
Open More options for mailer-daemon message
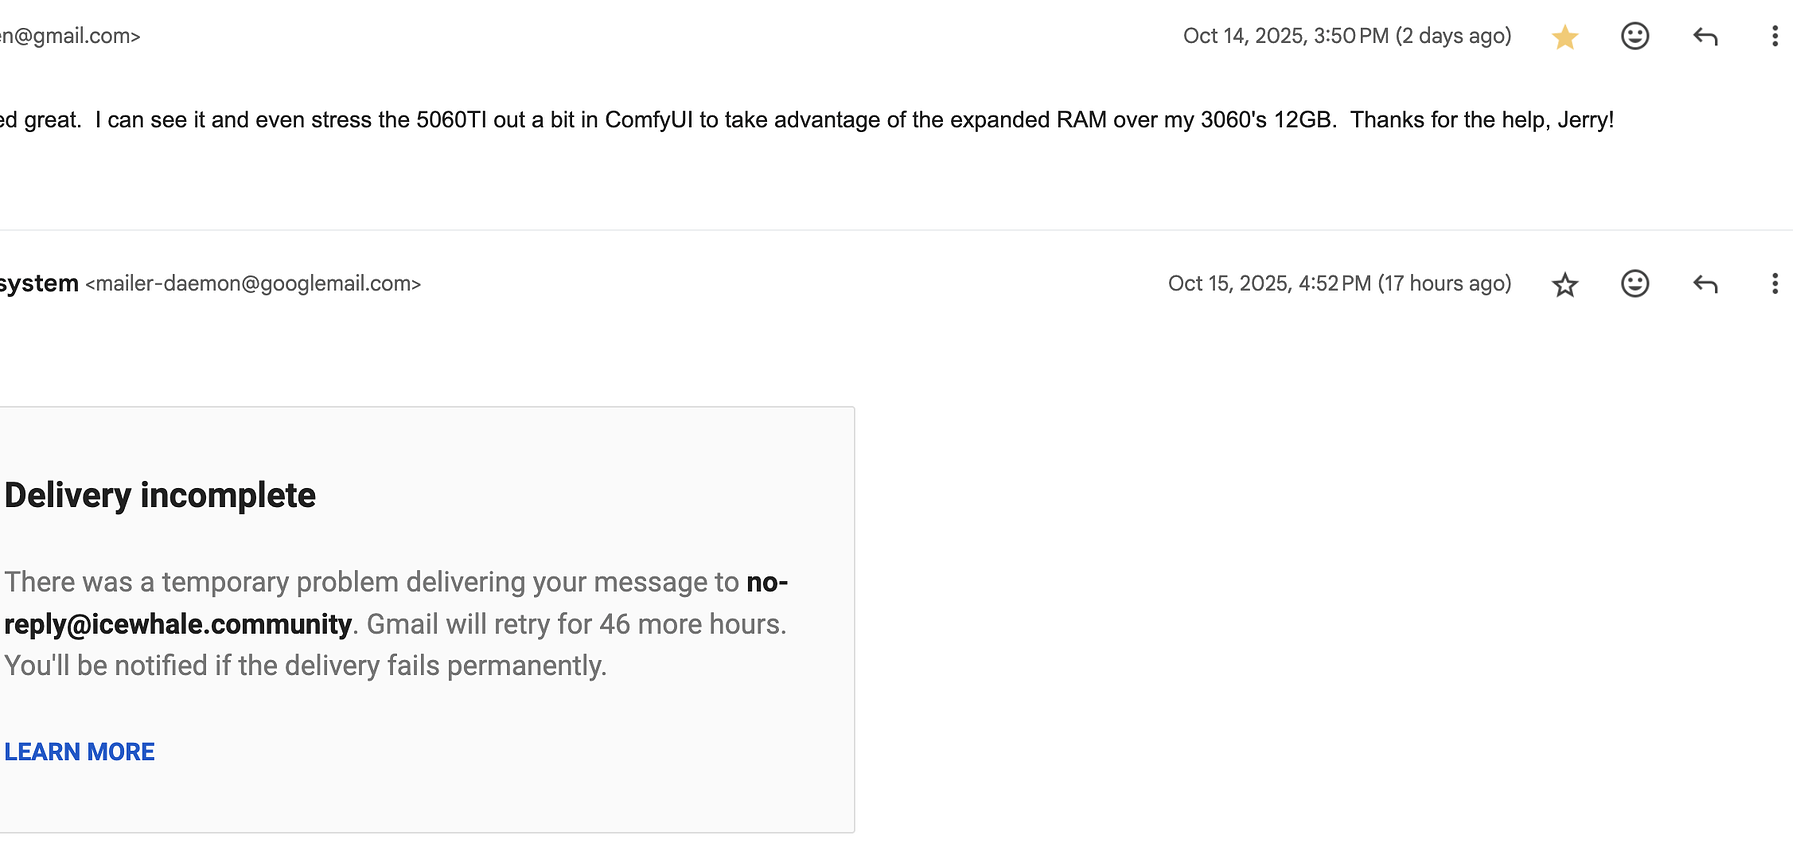coord(1775,284)
